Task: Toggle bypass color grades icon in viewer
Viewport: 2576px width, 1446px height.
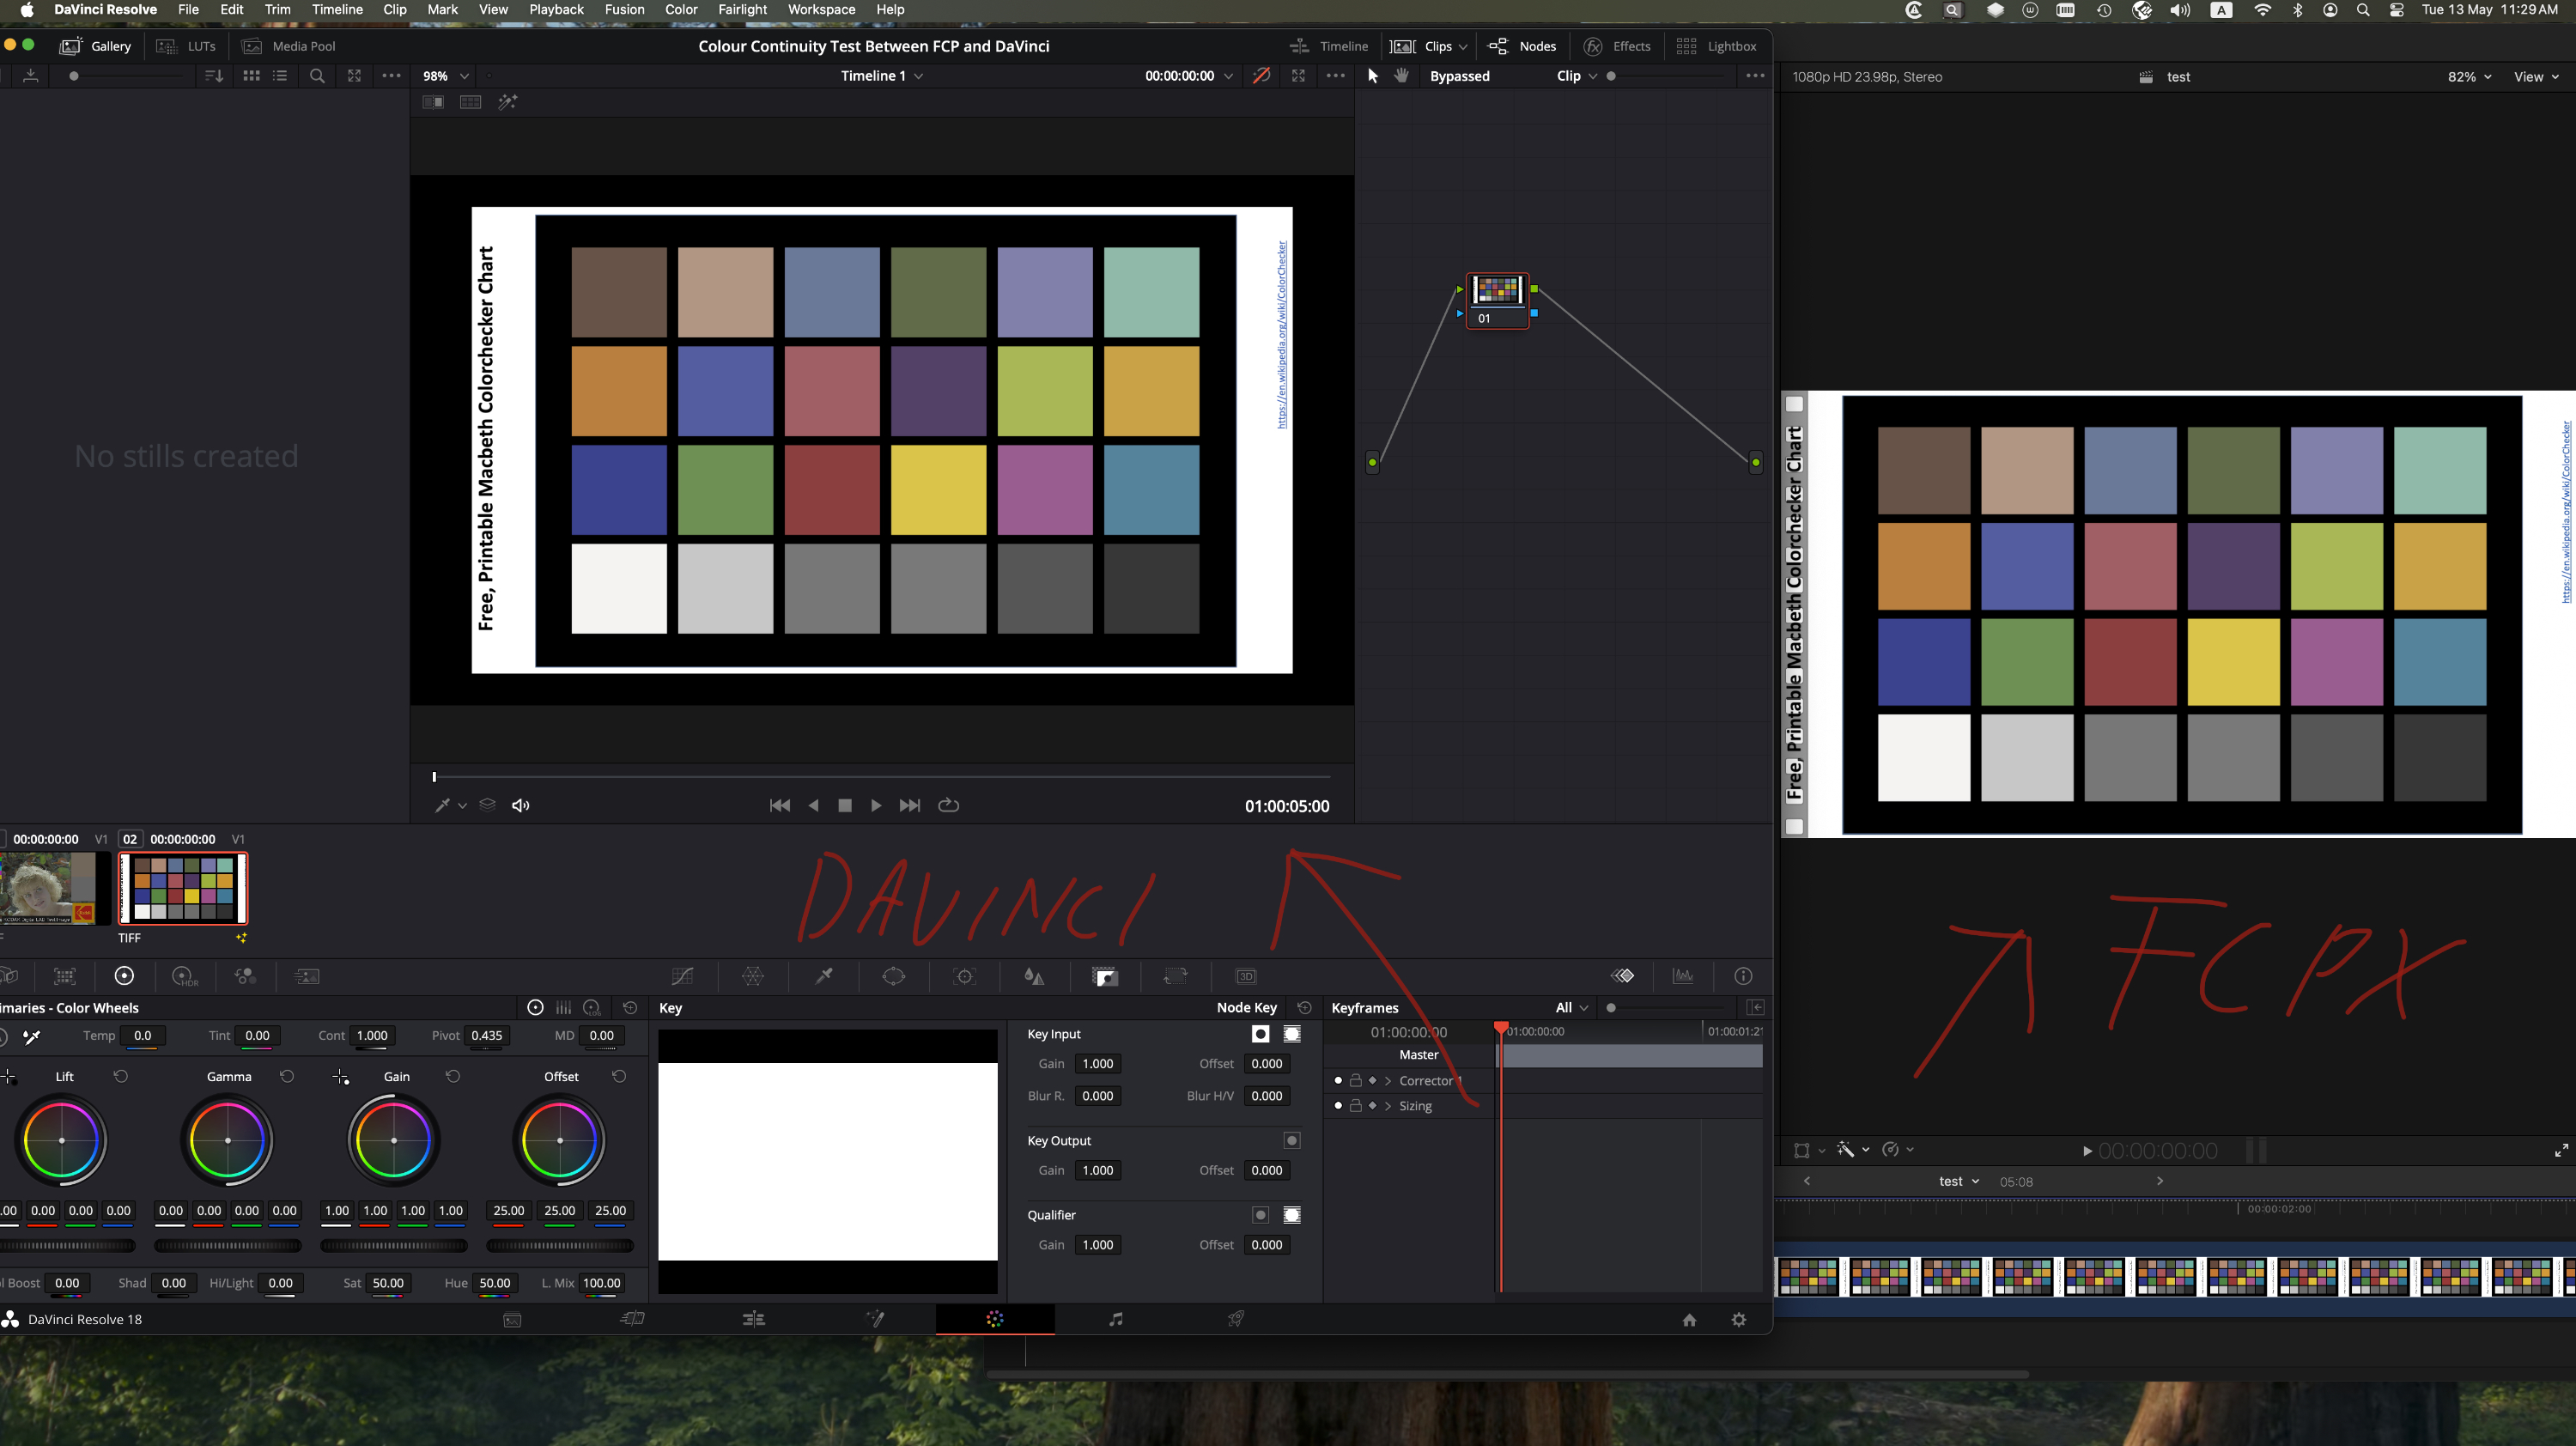Action: [x=1262, y=76]
